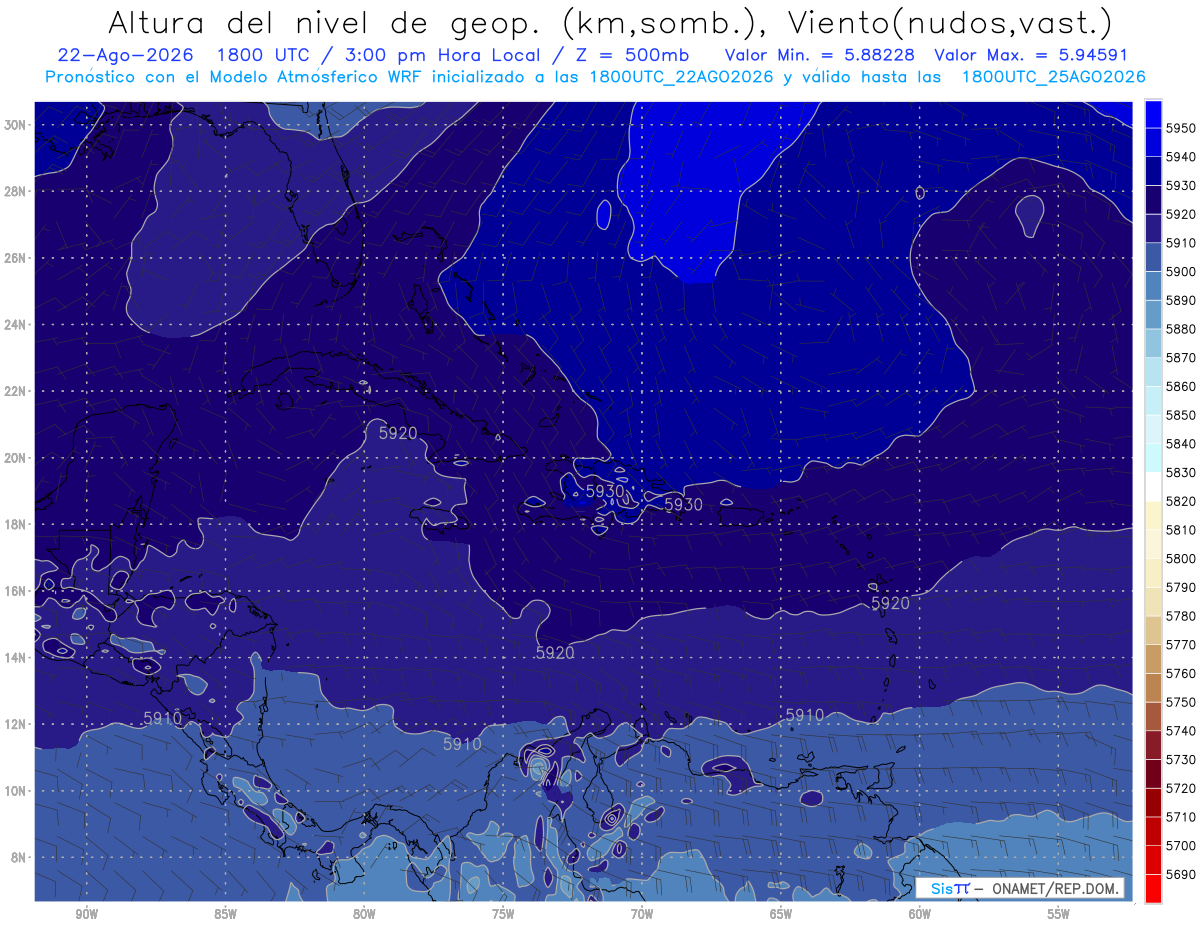Viewport: 1200px width, 927px height.
Task: Click the 16N latitude label
Action: 15,591
